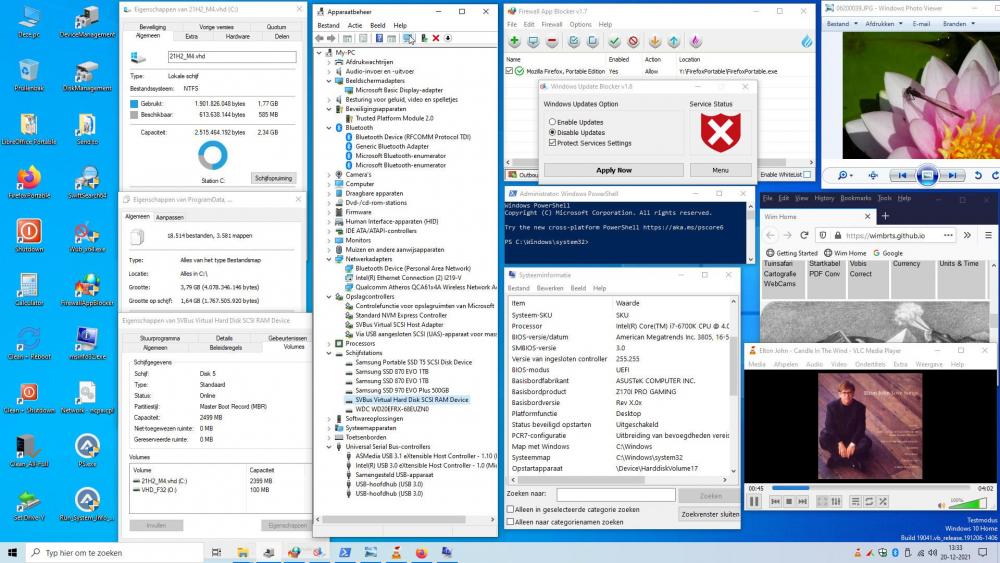
Task: Click the red X uninstall icon in Apparaatbeheer toolbar
Action: pos(436,38)
